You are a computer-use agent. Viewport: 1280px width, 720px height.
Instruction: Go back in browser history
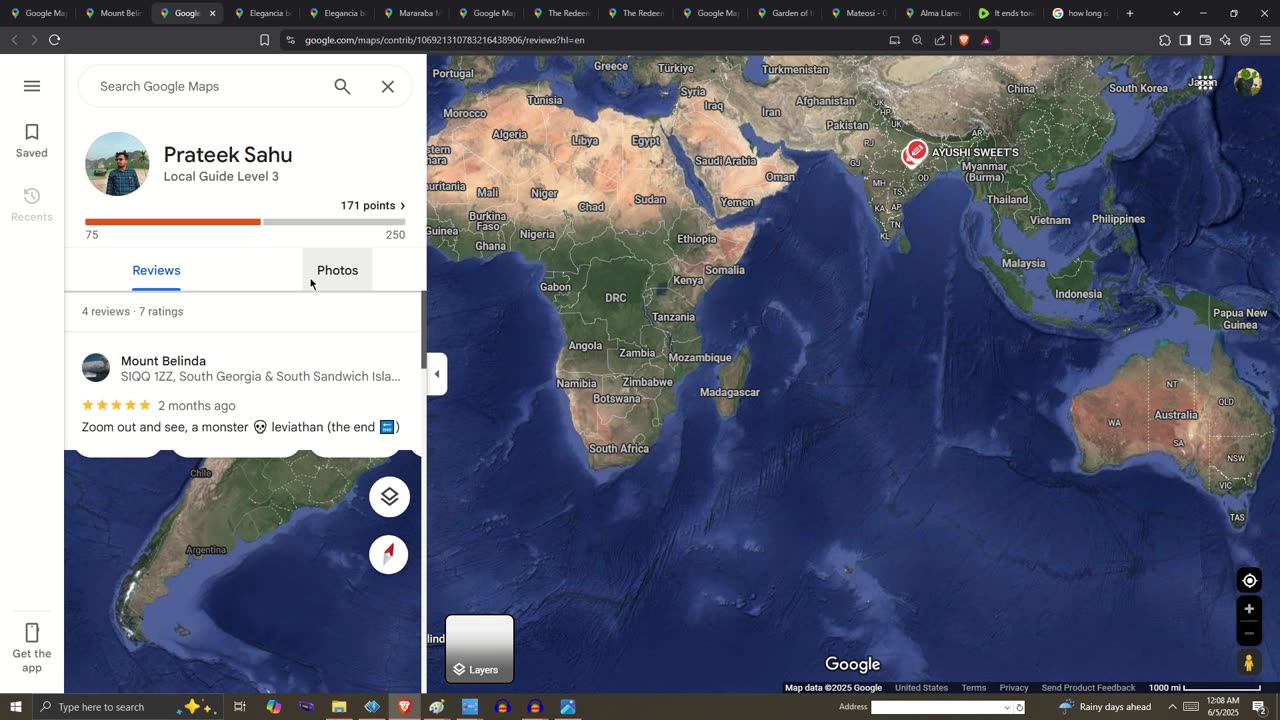(x=14, y=40)
